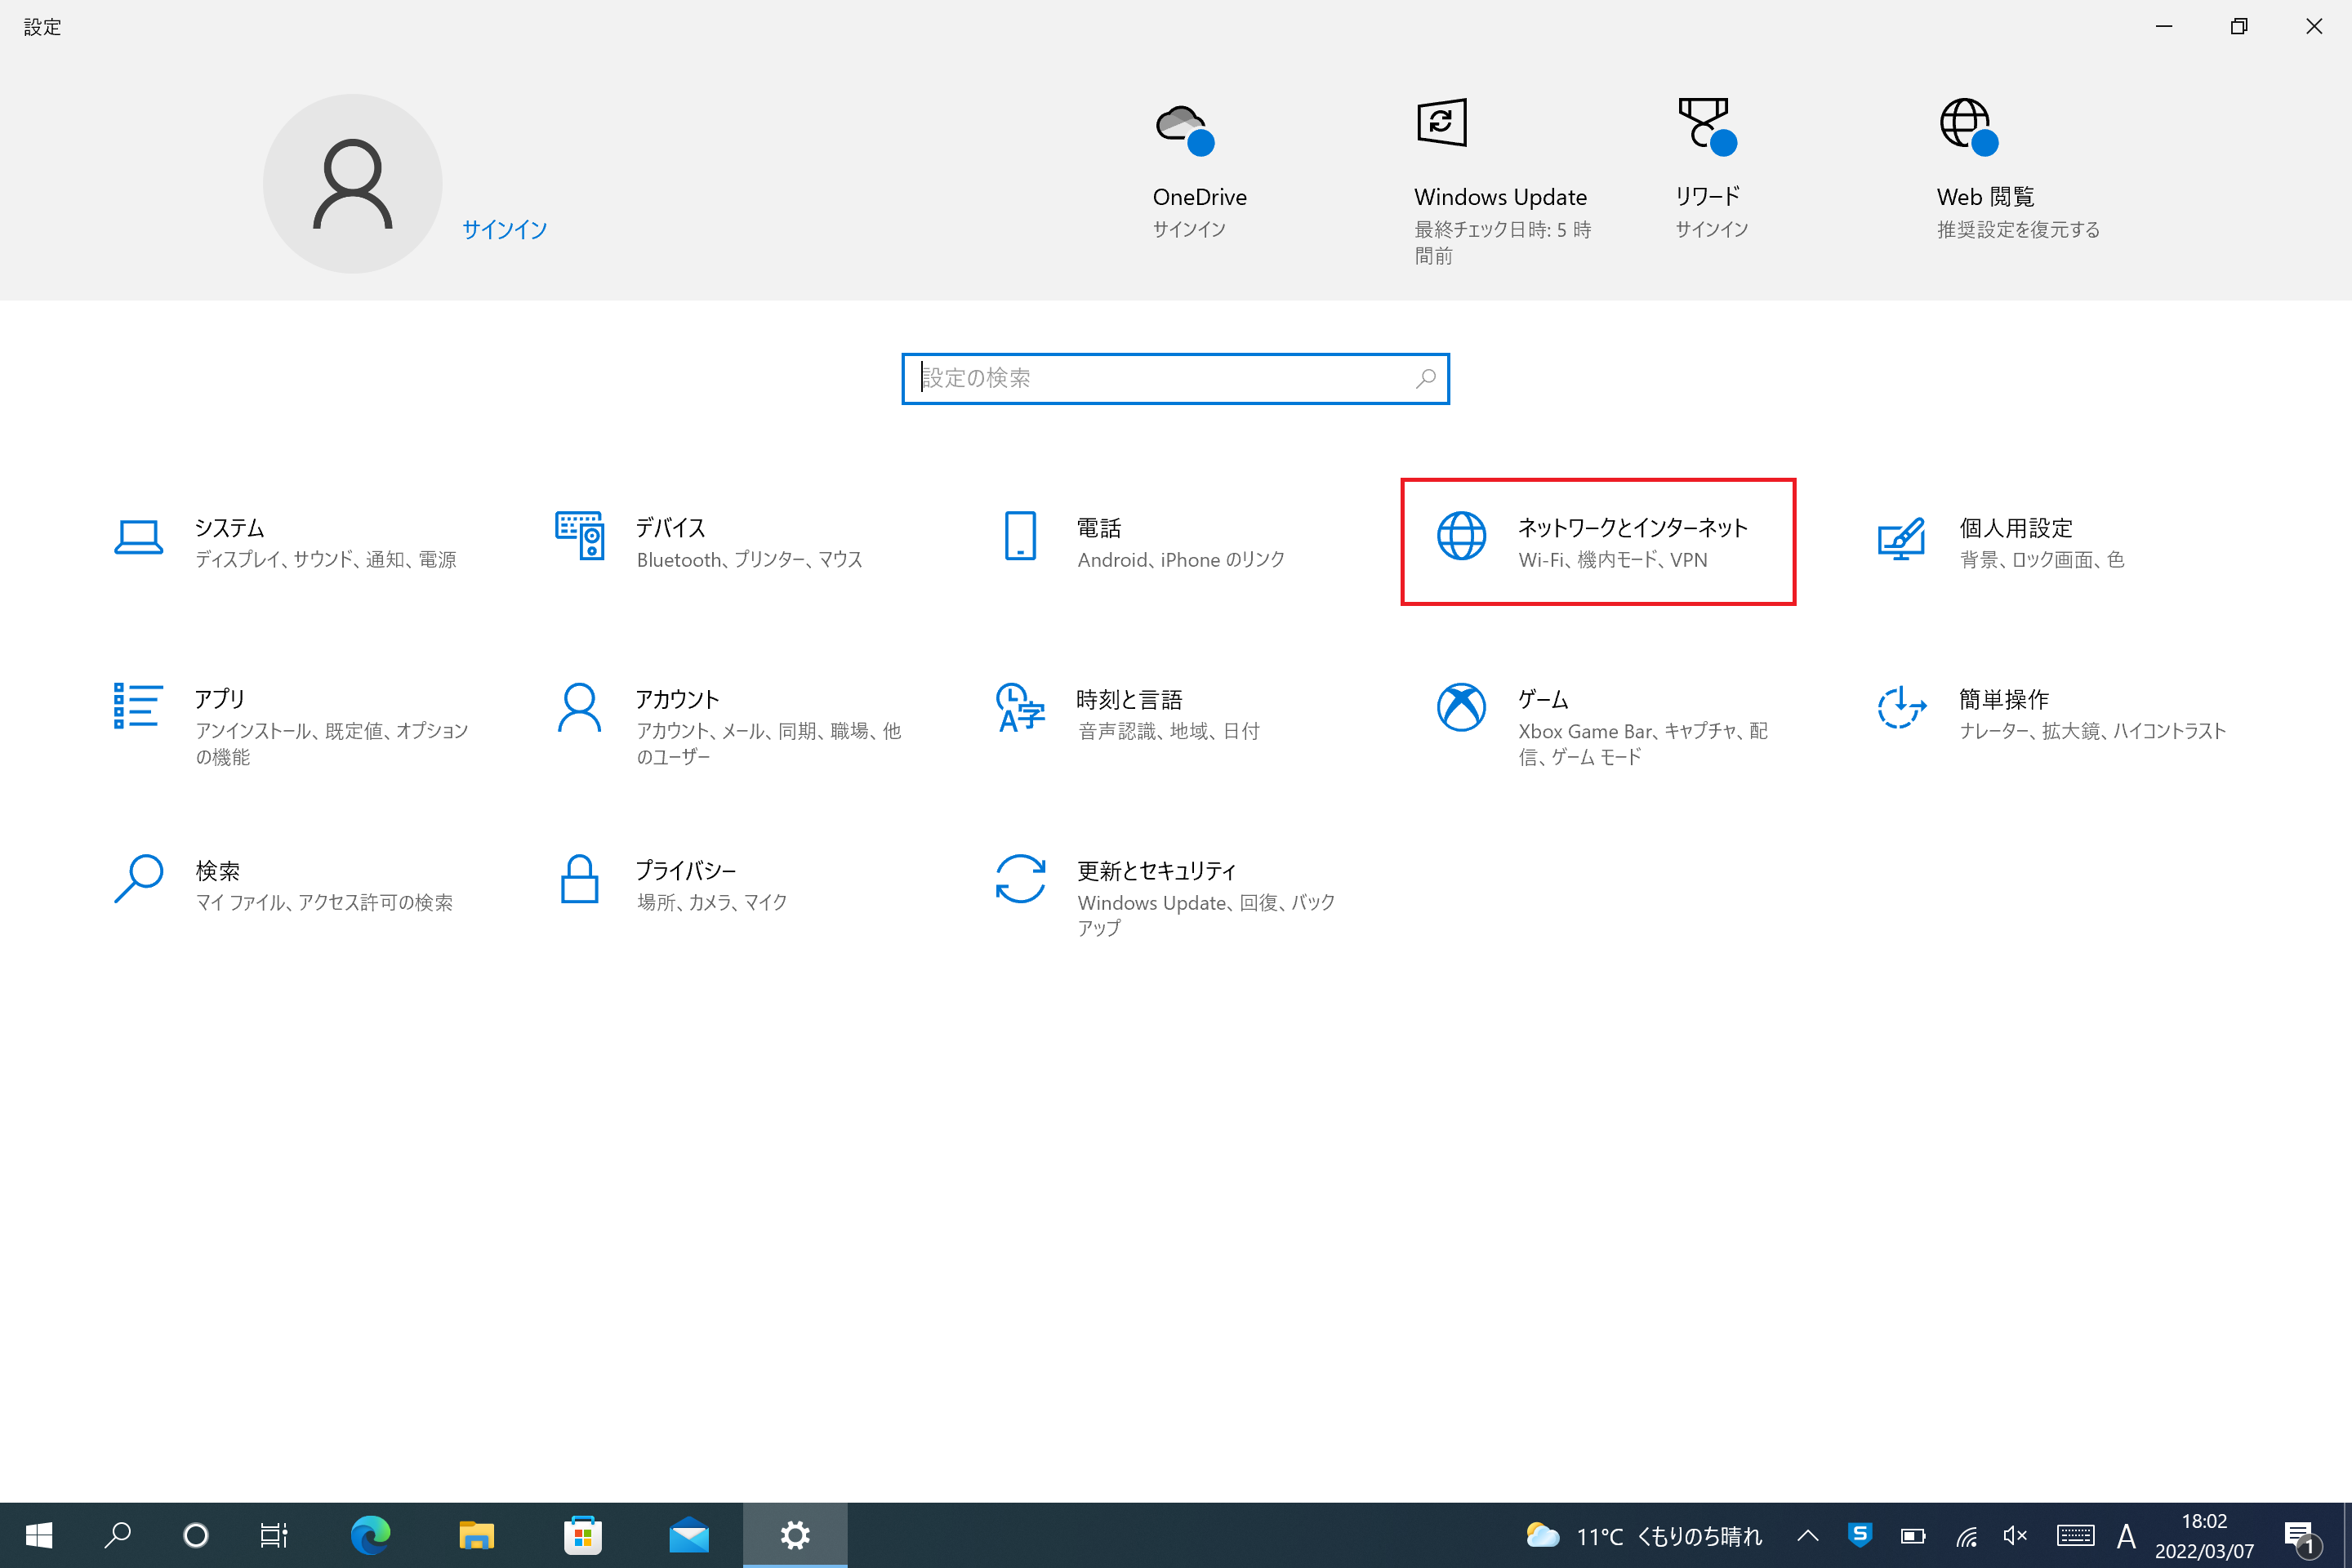The height and width of the screenshot is (1568, 2352).
Task: Click the user profile avatar
Action: pyautogui.click(x=352, y=183)
